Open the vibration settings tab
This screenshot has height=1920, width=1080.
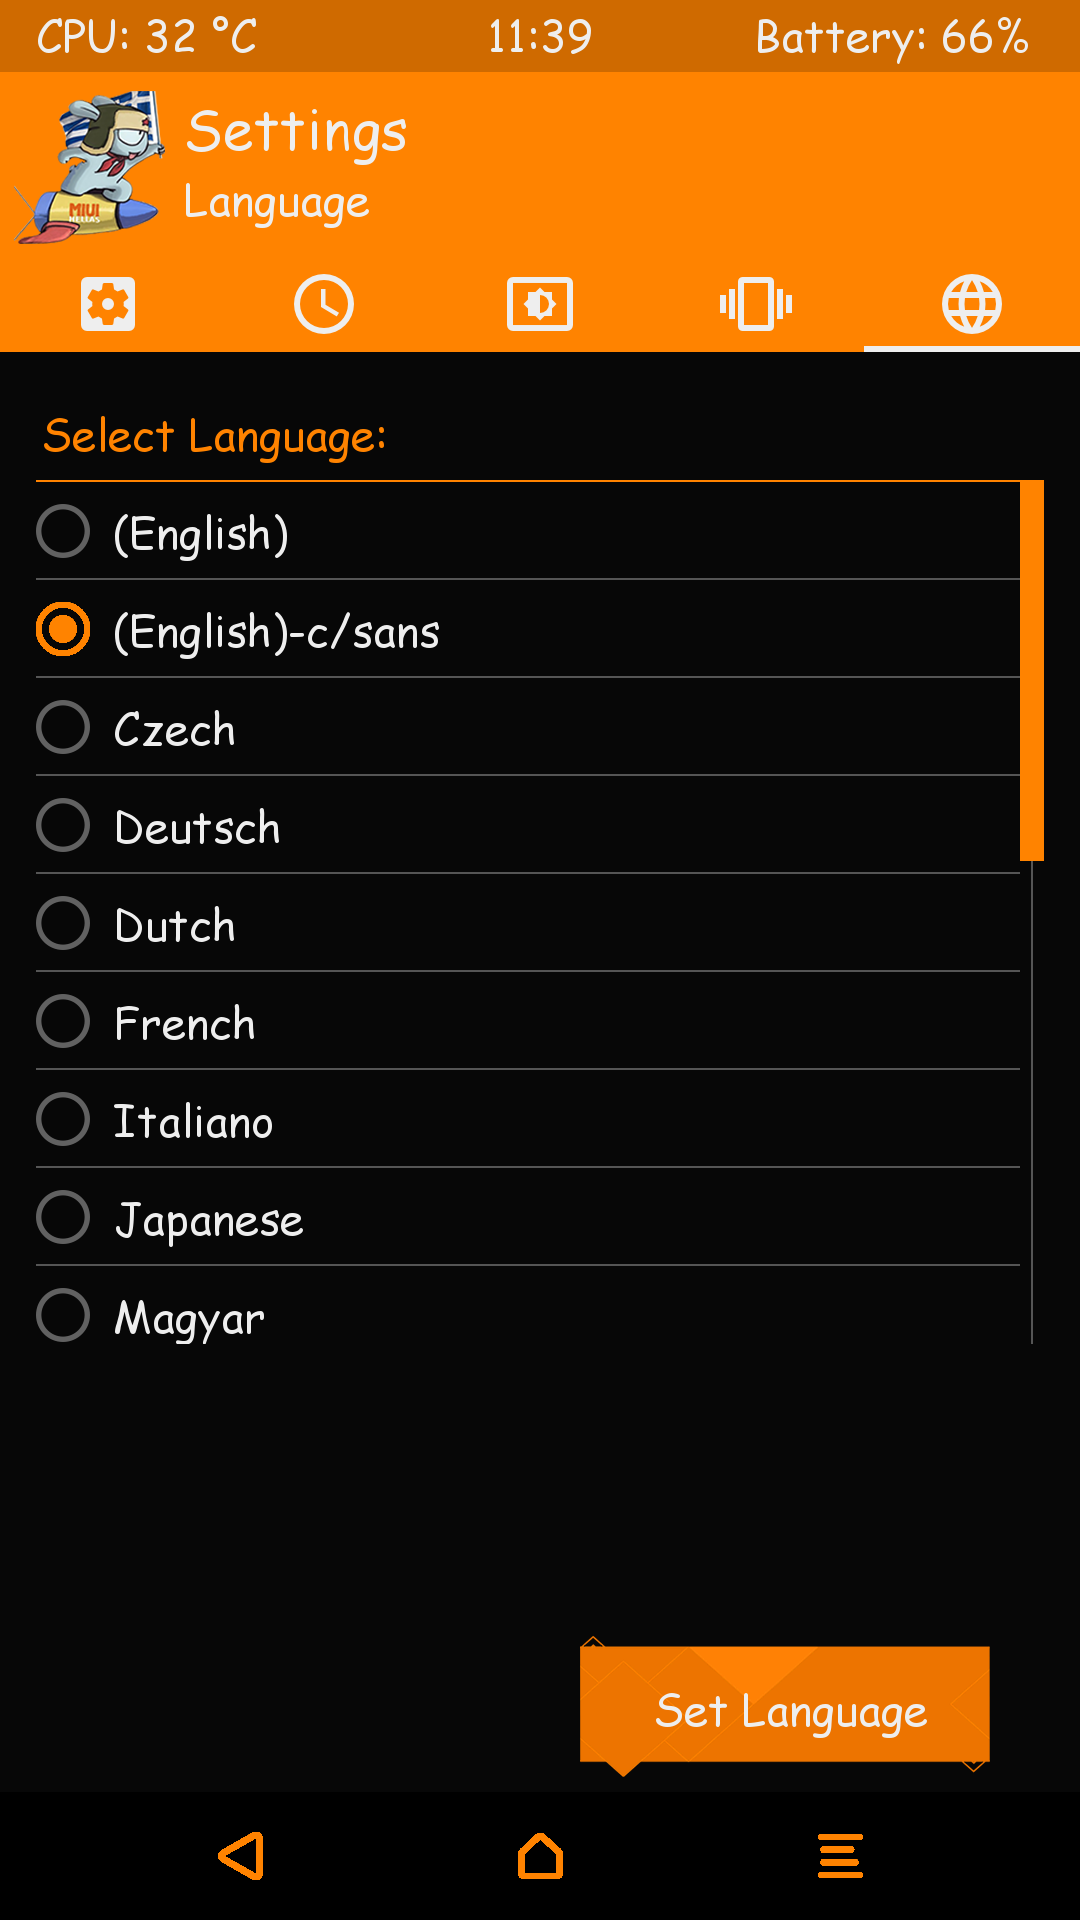pos(756,304)
